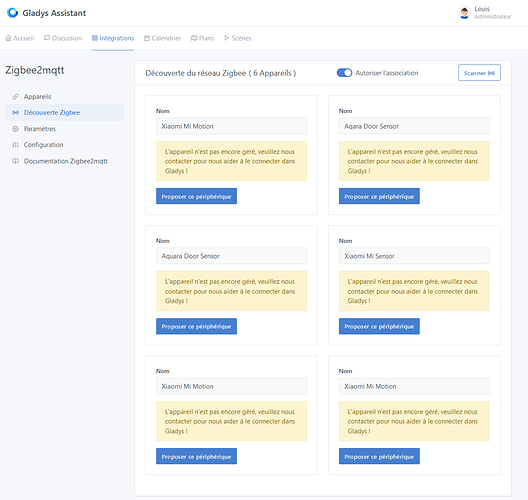Open the Accueil tab
Screen dimensions: 528x500
[x=20, y=38]
